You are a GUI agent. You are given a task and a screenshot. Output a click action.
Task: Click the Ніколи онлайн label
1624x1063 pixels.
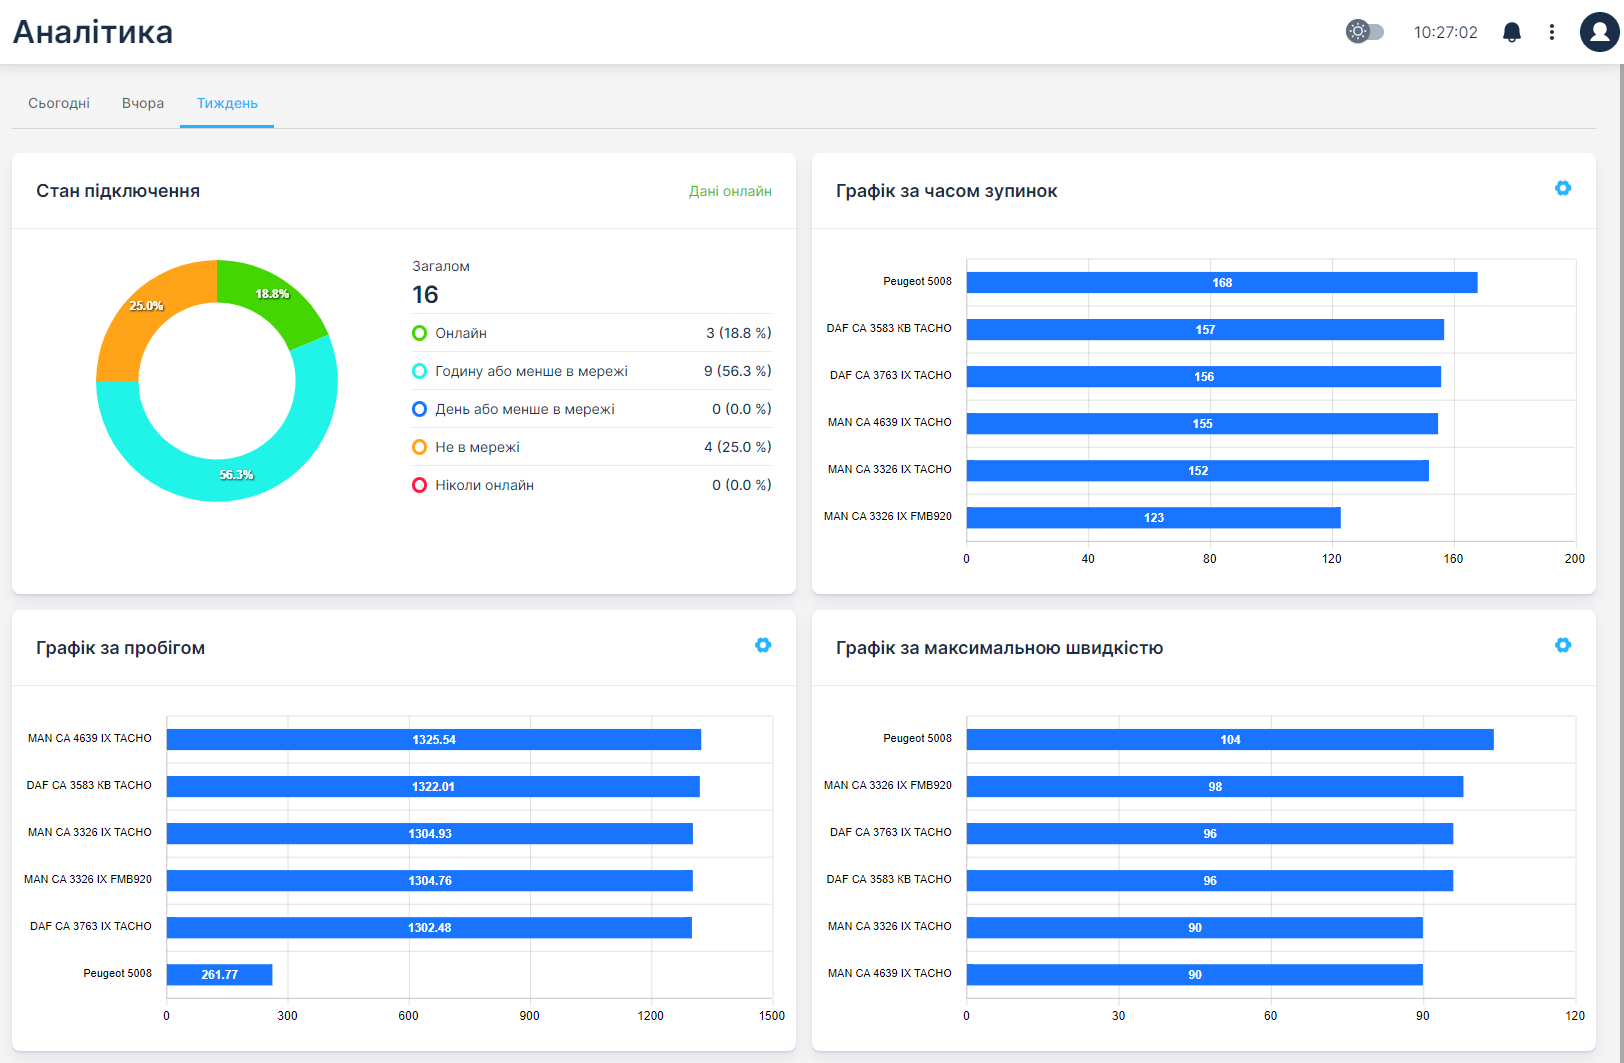tap(484, 485)
